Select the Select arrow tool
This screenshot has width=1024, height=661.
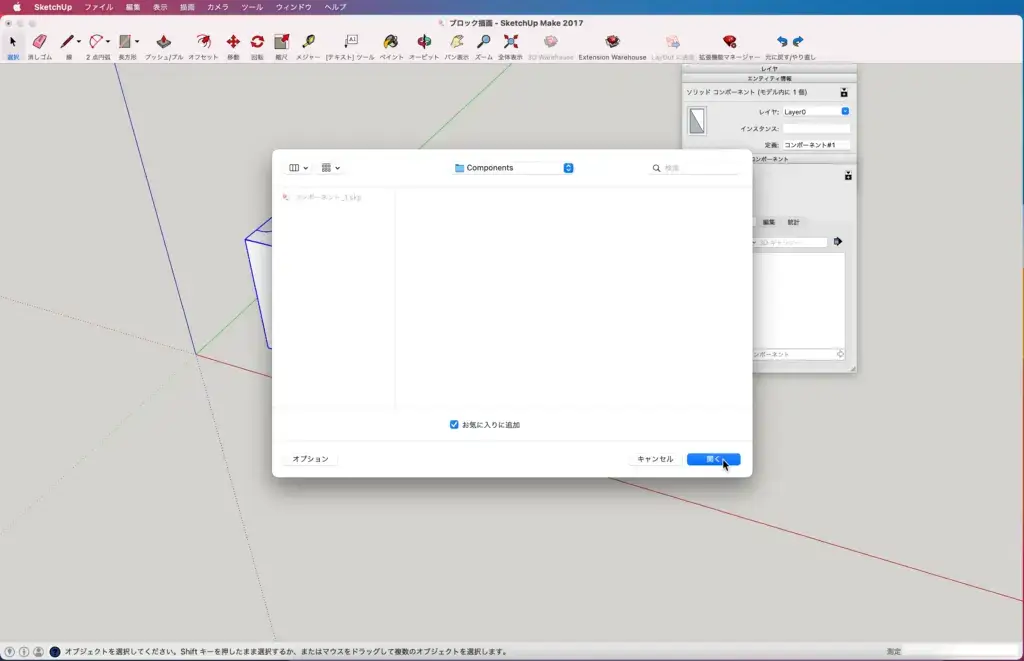click(x=12, y=42)
